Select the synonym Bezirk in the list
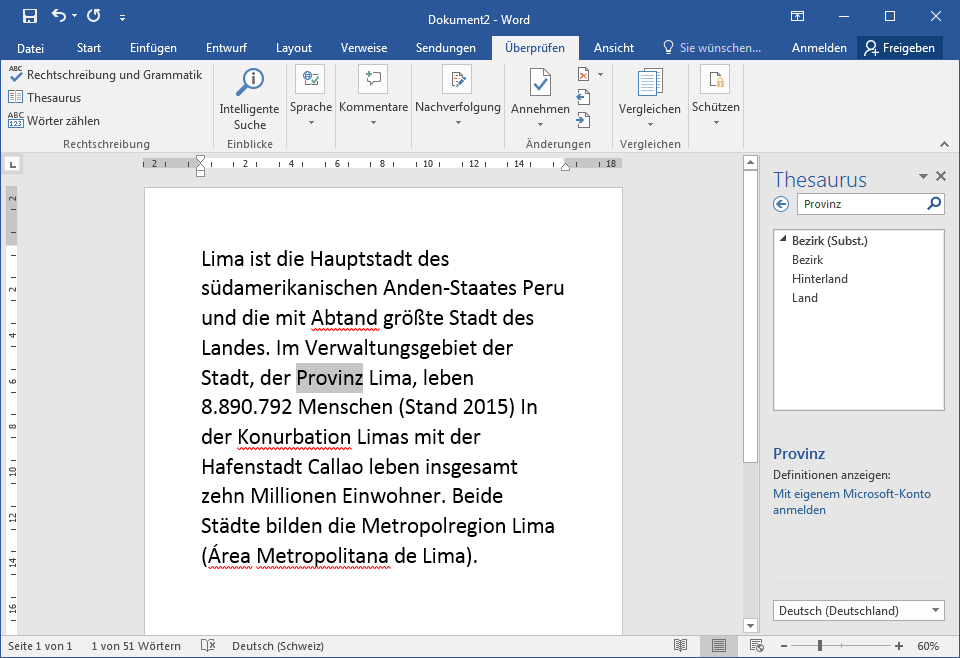 point(807,260)
